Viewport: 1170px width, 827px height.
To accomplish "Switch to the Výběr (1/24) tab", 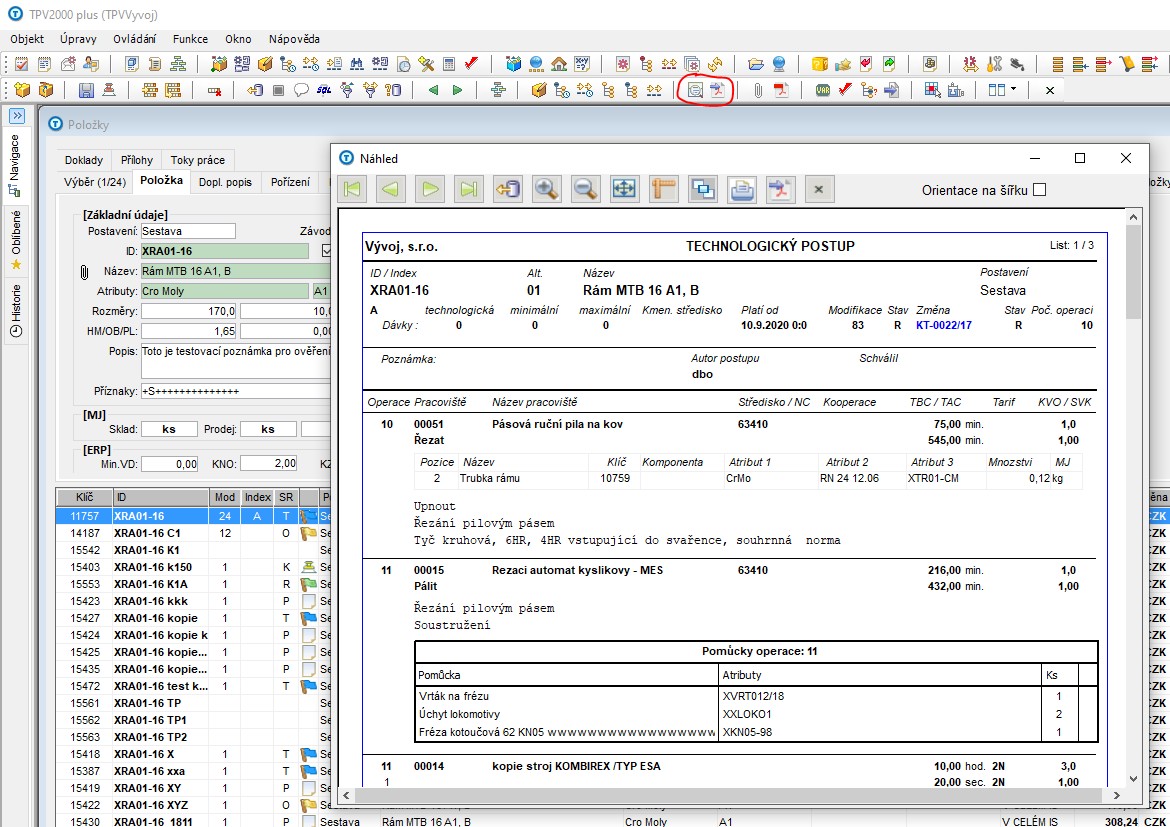I will (95, 181).
